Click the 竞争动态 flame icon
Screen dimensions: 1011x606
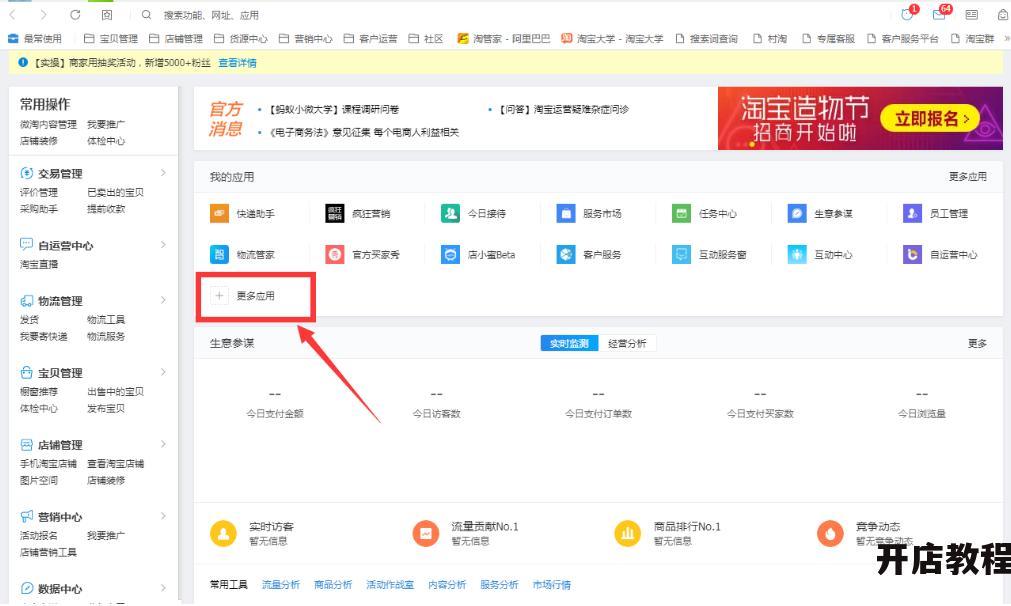pos(830,534)
